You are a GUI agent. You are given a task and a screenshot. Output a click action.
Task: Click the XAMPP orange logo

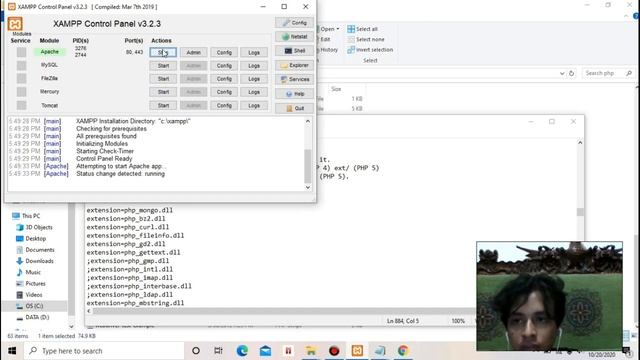coord(15,24)
